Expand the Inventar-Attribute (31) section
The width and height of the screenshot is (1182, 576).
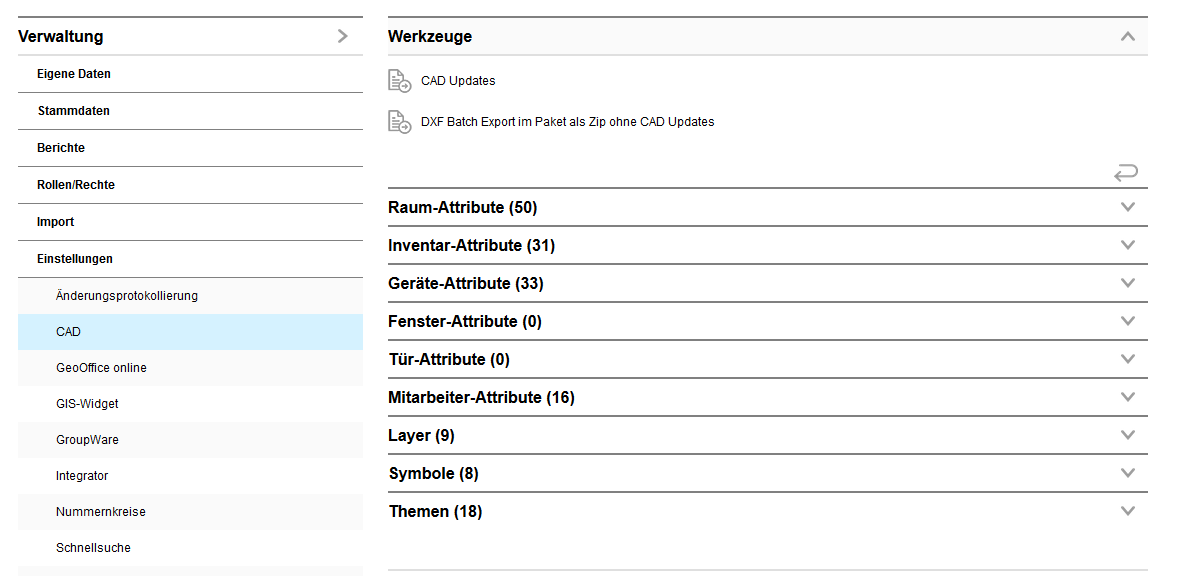pyautogui.click(x=1128, y=245)
